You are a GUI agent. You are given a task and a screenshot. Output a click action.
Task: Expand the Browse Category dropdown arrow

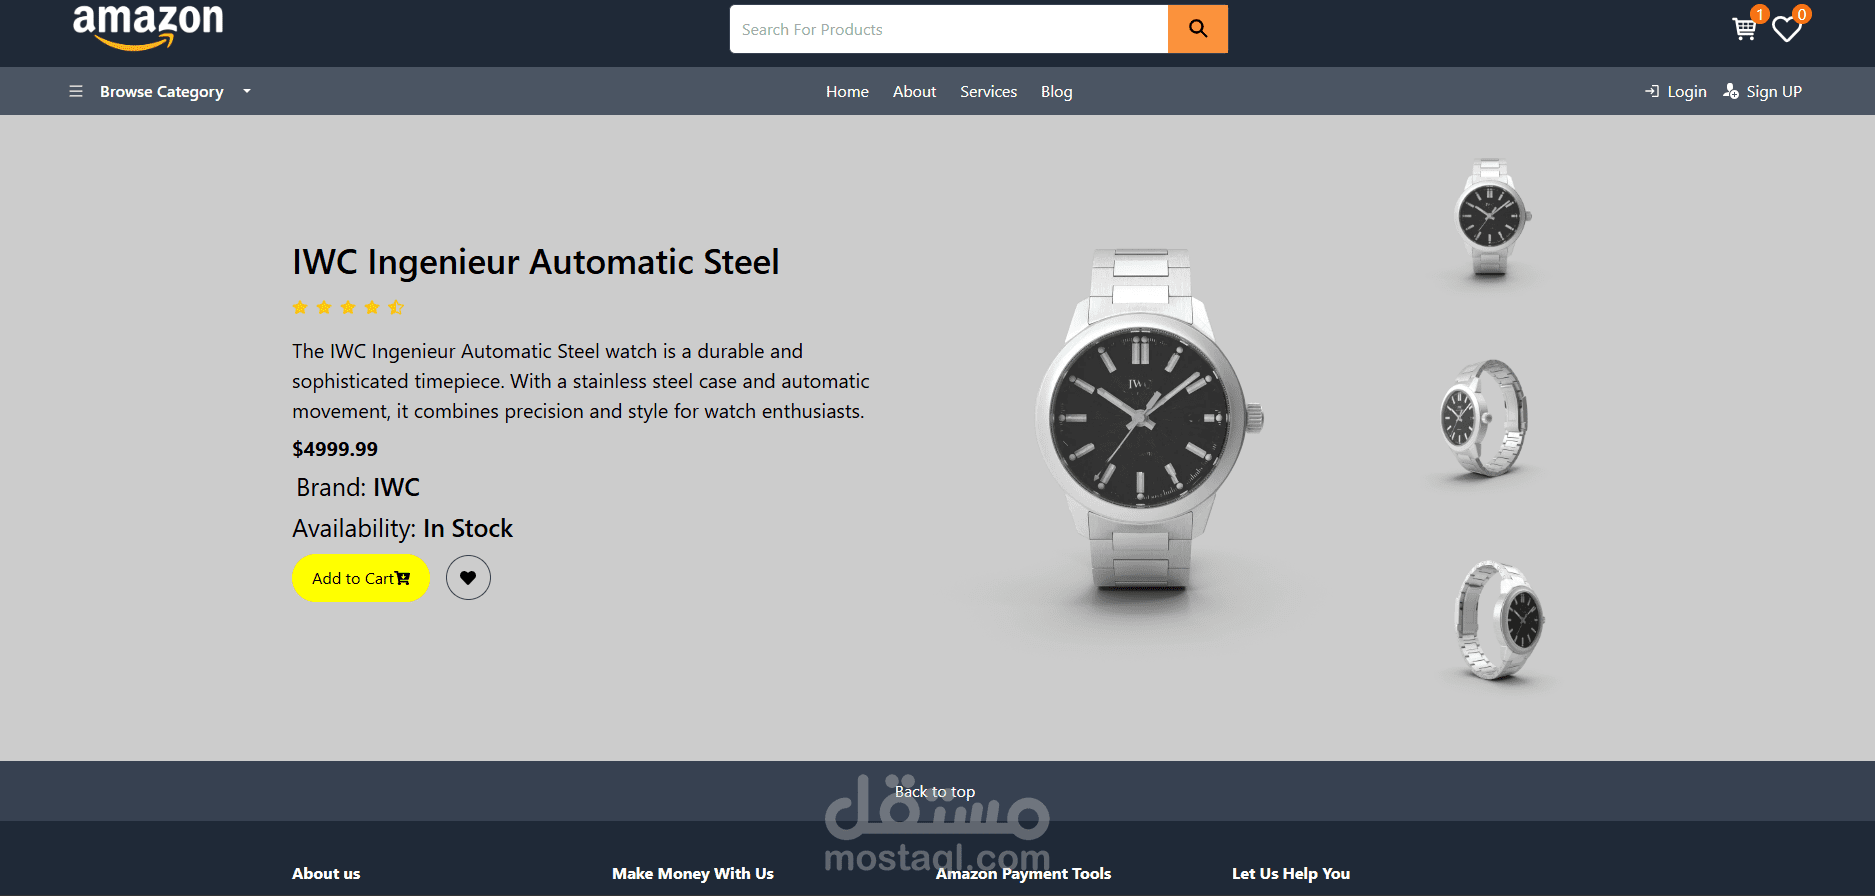click(x=247, y=91)
